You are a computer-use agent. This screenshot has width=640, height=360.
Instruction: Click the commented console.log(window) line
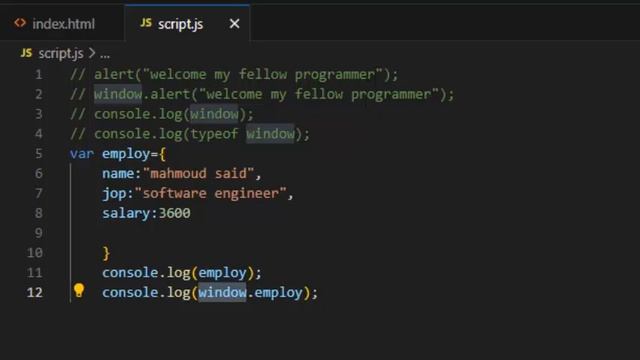[x=162, y=114]
